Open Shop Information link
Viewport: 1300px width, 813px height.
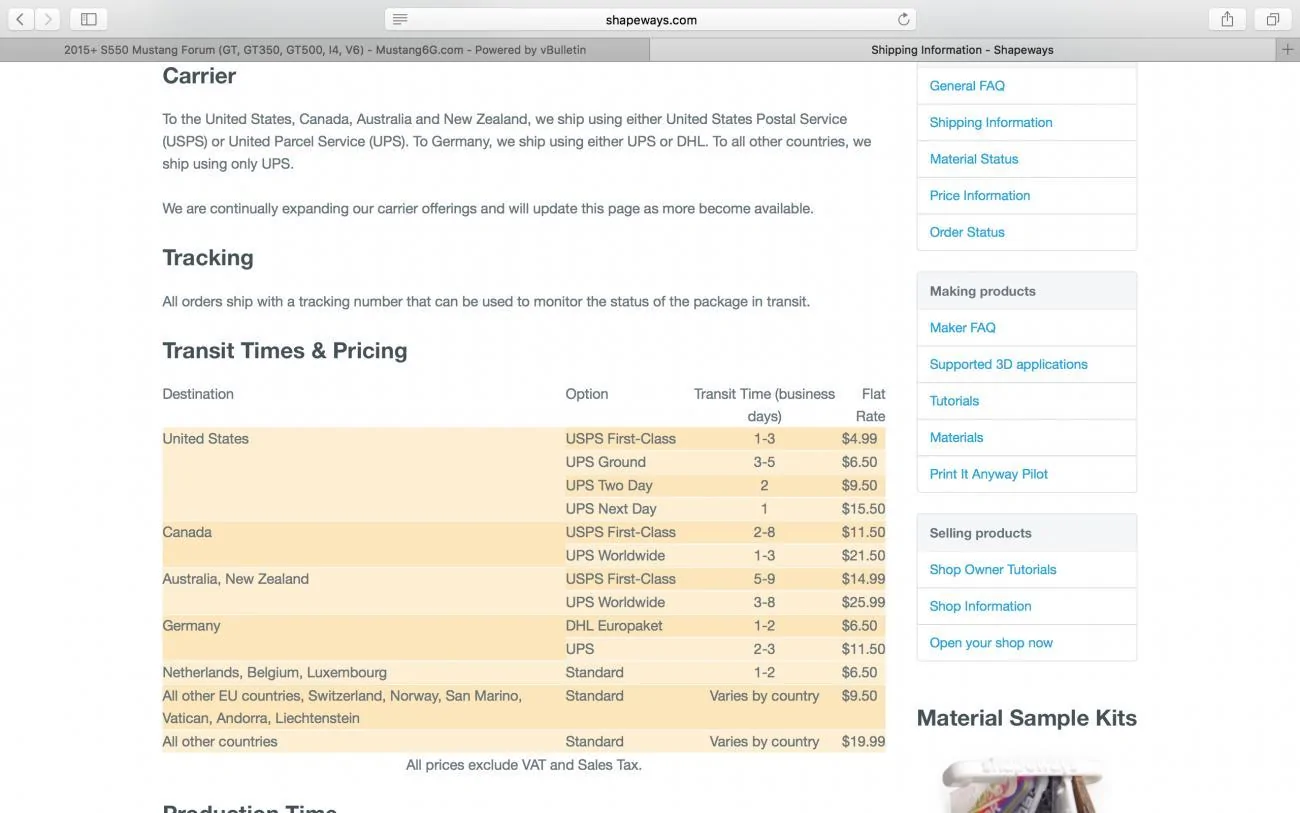980,606
